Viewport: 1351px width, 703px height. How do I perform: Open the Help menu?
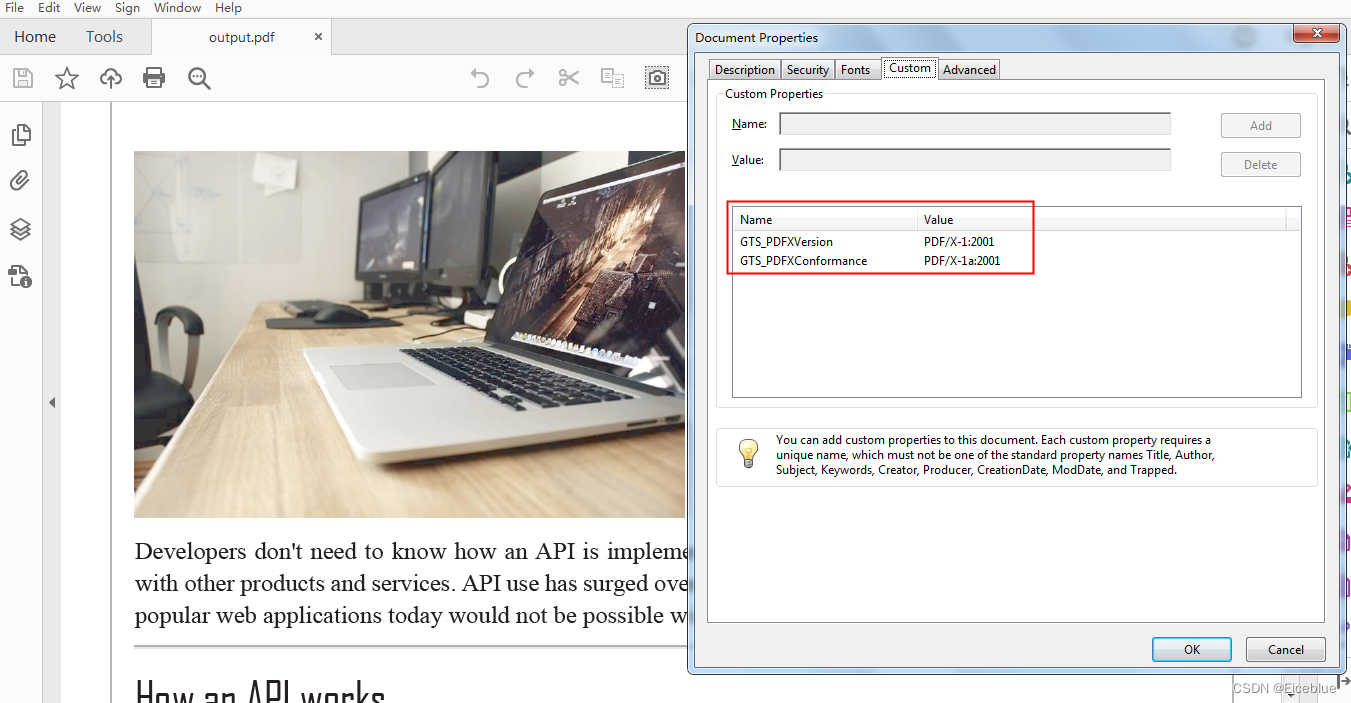228,8
